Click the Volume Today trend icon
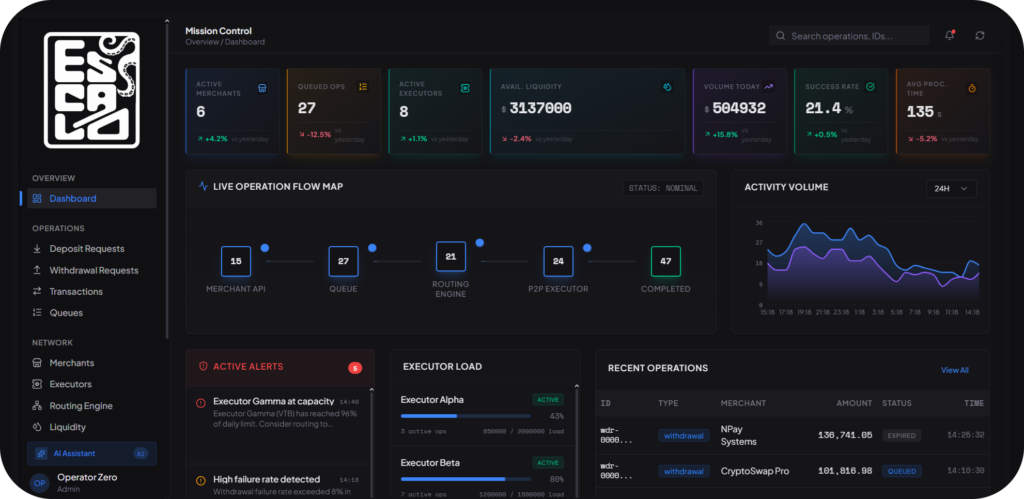The width and height of the screenshot is (1024, 499). pyautogui.click(x=769, y=86)
